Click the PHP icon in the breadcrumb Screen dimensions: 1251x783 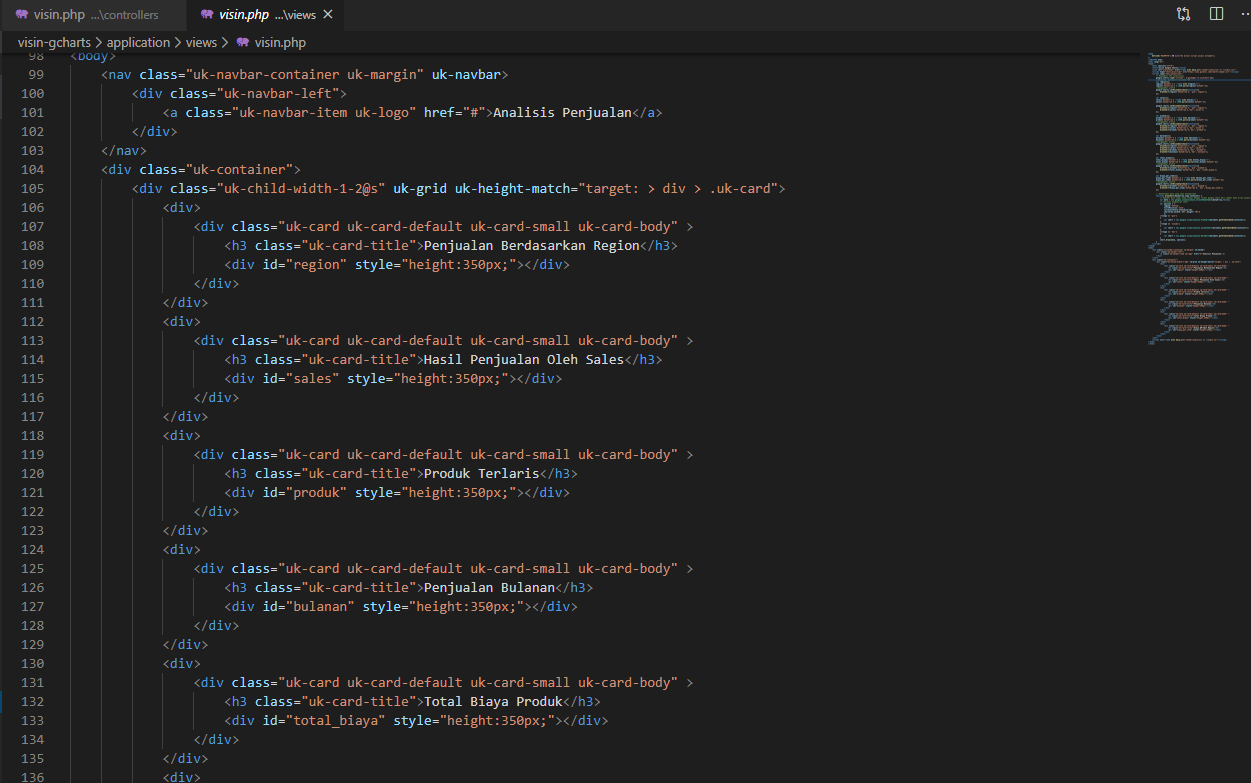pos(242,43)
